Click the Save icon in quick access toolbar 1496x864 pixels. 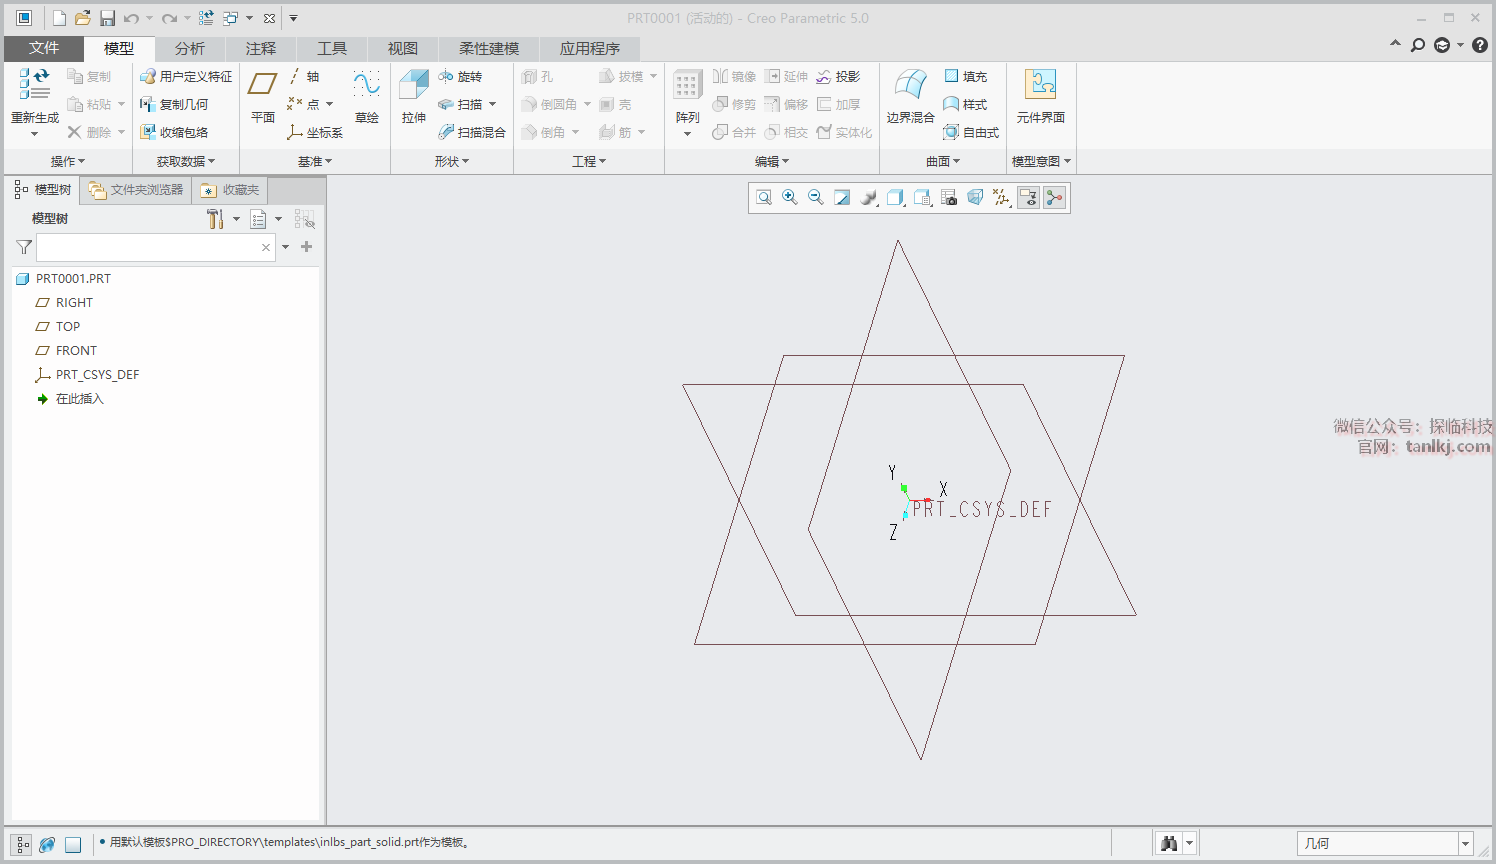[x=107, y=18]
